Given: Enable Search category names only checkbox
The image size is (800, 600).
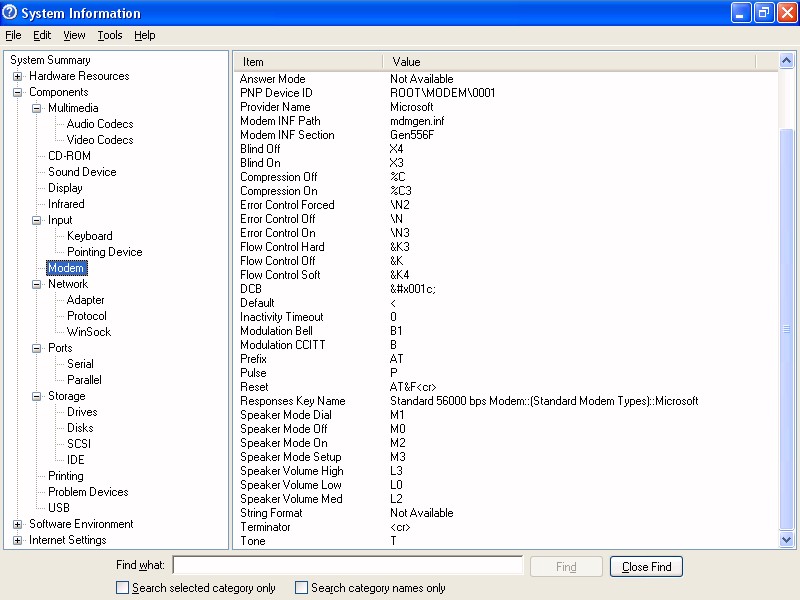Looking at the screenshot, I should pyautogui.click(x=301, y=588).
